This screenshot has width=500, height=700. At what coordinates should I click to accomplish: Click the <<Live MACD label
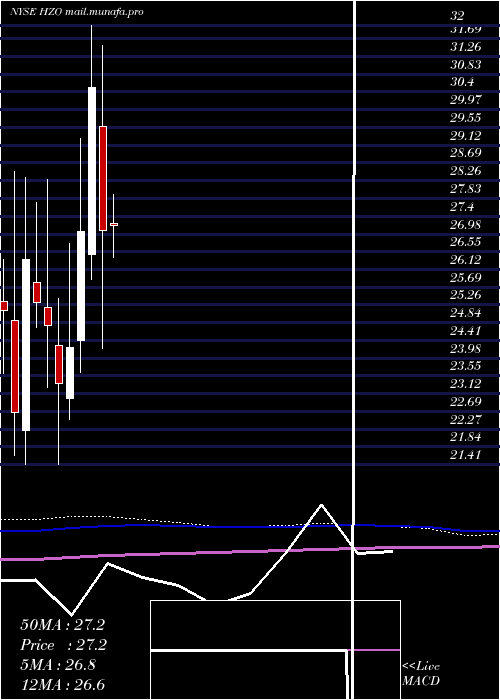421,673
